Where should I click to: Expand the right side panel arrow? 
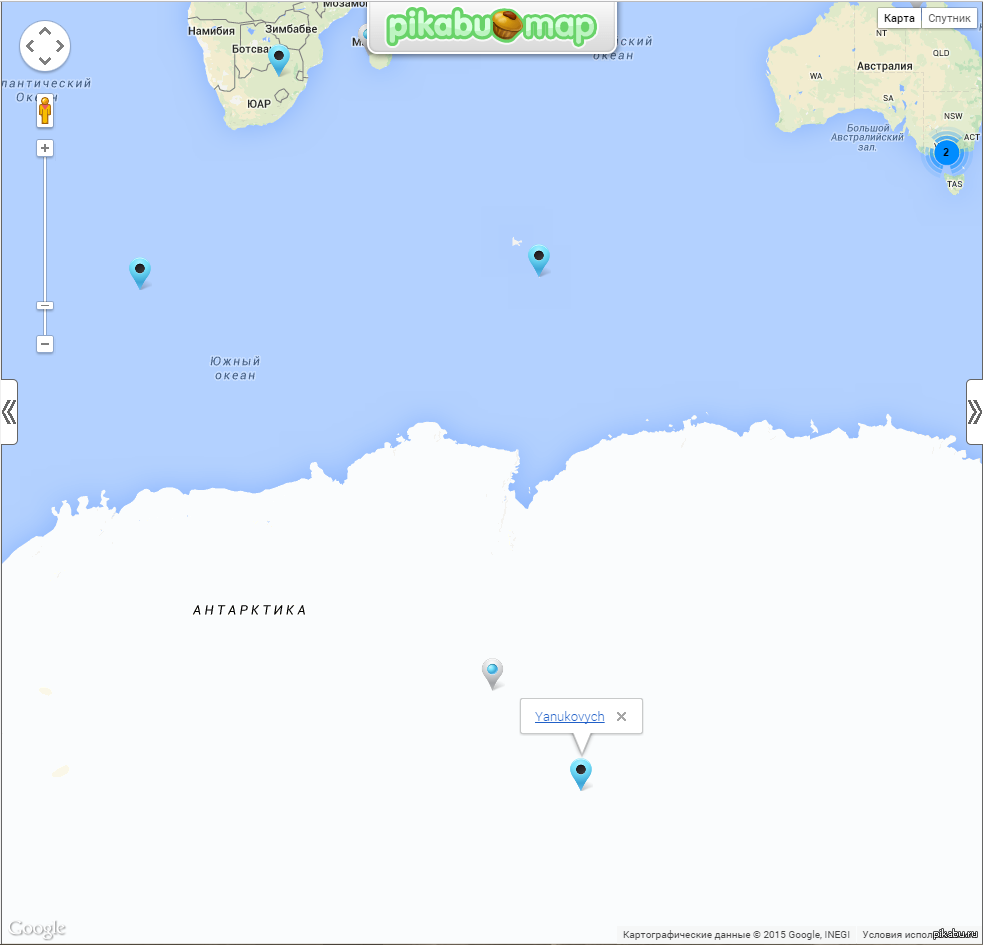coord(974,411)
